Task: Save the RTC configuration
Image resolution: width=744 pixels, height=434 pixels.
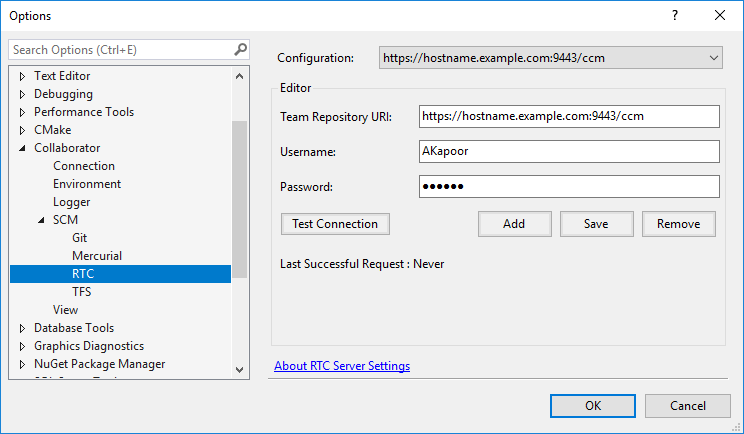Action: tap(596, 224)
